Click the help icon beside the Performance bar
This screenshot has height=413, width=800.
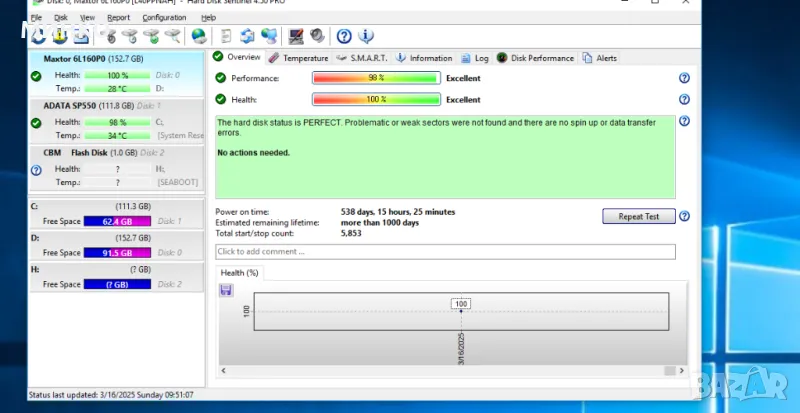click(x=684, y=78)
